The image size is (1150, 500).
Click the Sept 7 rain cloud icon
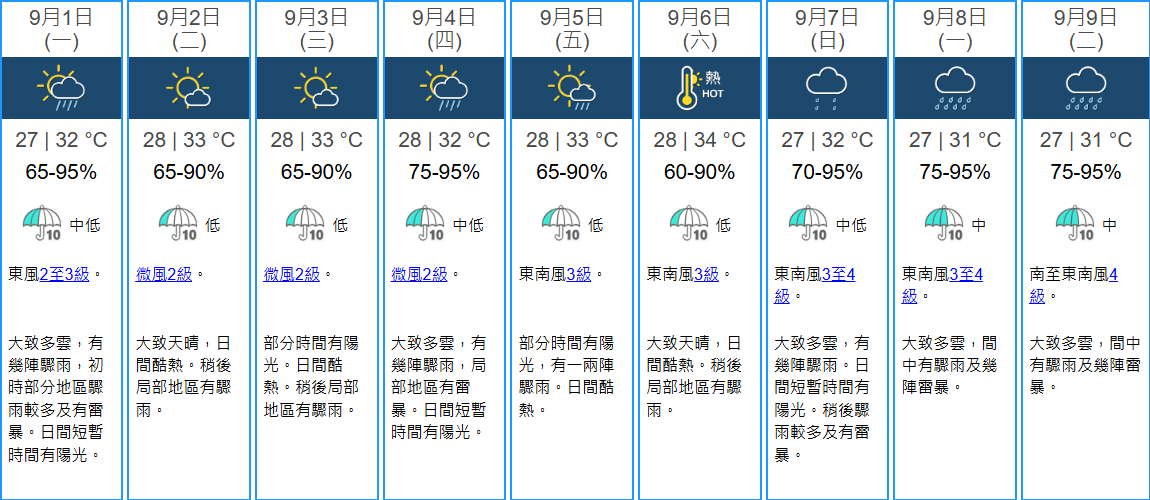827,88
